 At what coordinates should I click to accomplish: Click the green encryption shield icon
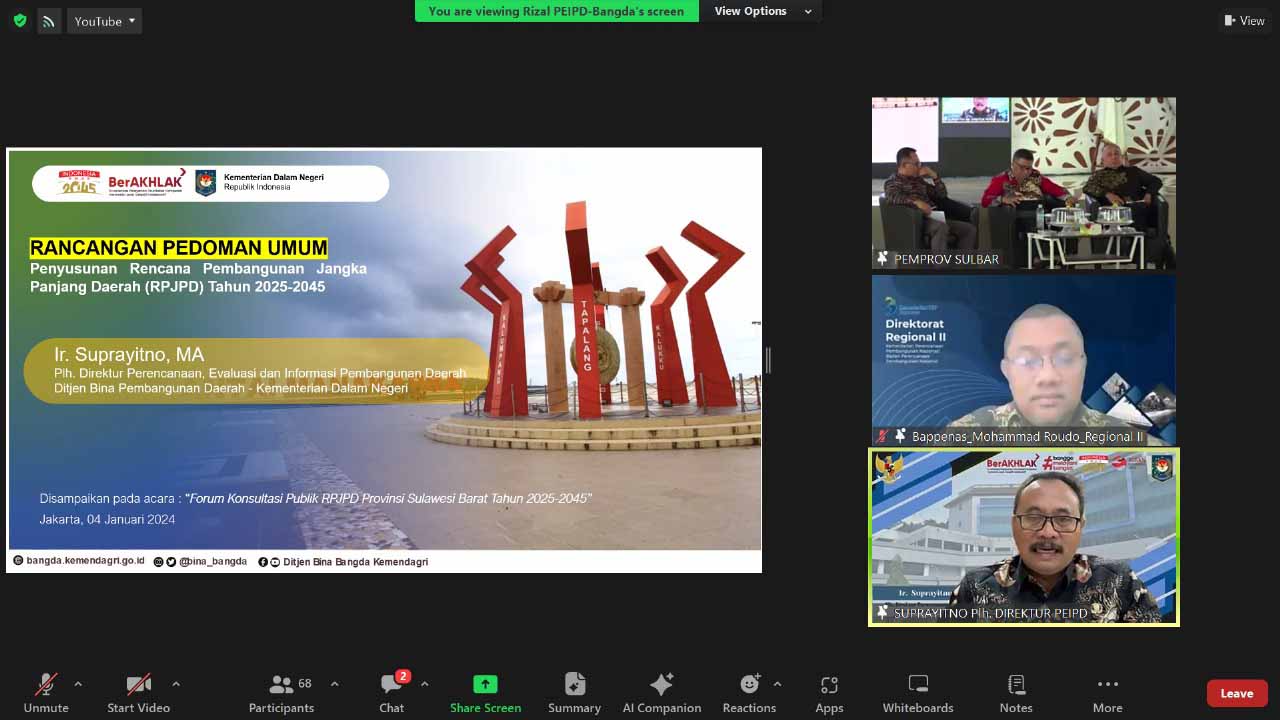[x=20, y=21]
